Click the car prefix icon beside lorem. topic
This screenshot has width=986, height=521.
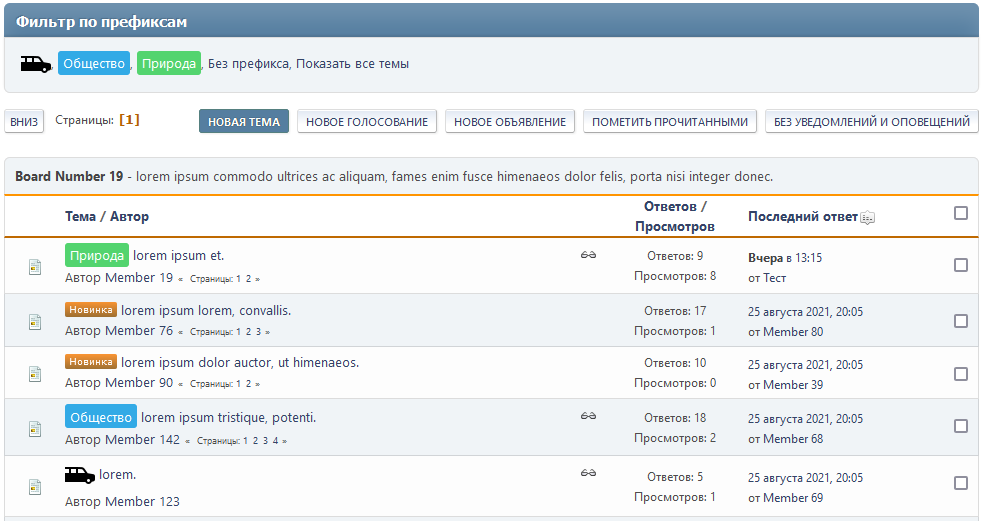point(80,474)
